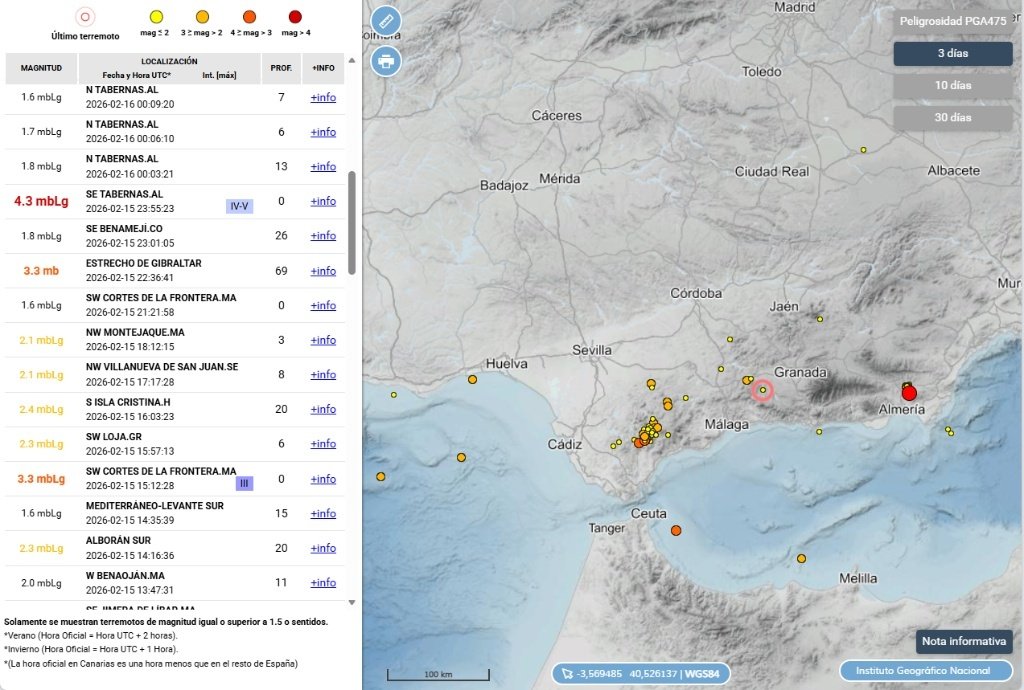Switch to the "10 días" time range
1024x690 pixels.
(x=951, y=85)
